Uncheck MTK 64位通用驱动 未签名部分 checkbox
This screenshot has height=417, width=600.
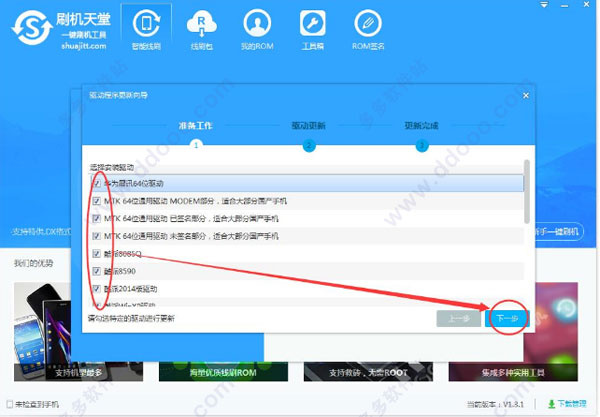pyautogui.click(x=96, y=236)
